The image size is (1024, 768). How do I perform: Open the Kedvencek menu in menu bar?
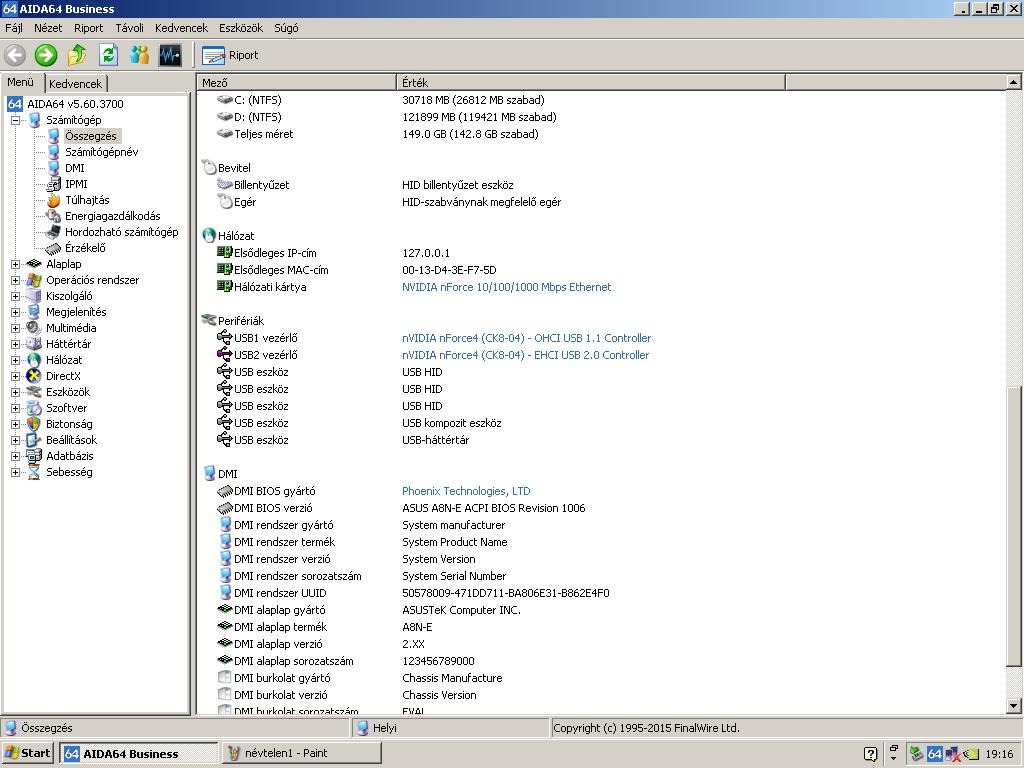tap(181, 28)
